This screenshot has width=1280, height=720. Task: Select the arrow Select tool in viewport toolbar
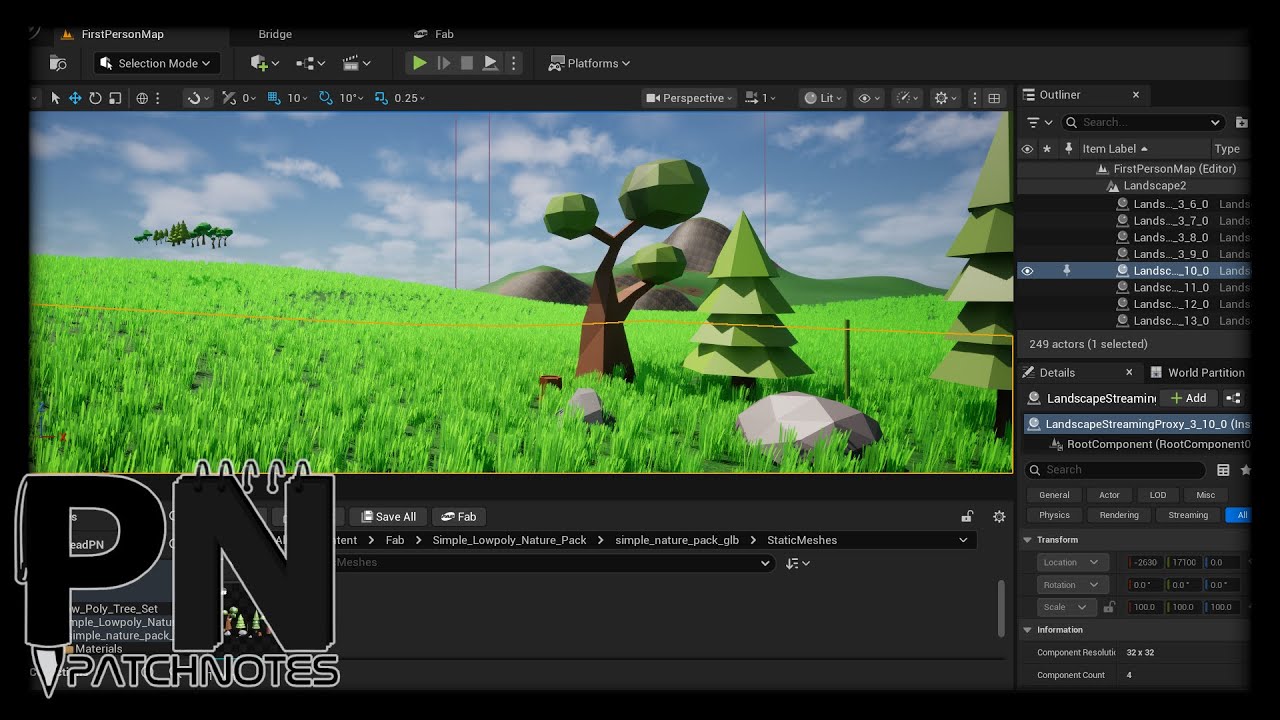click(x=55, y=98)
